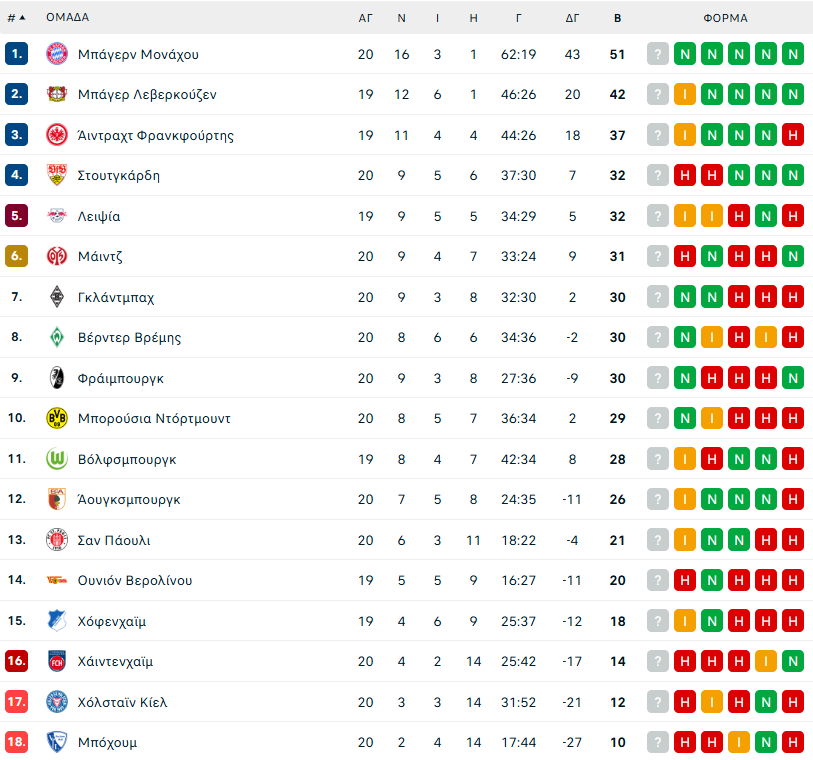Click the Werder Bremen diamond logo
The image size is (813, 760).
(56, 337)
